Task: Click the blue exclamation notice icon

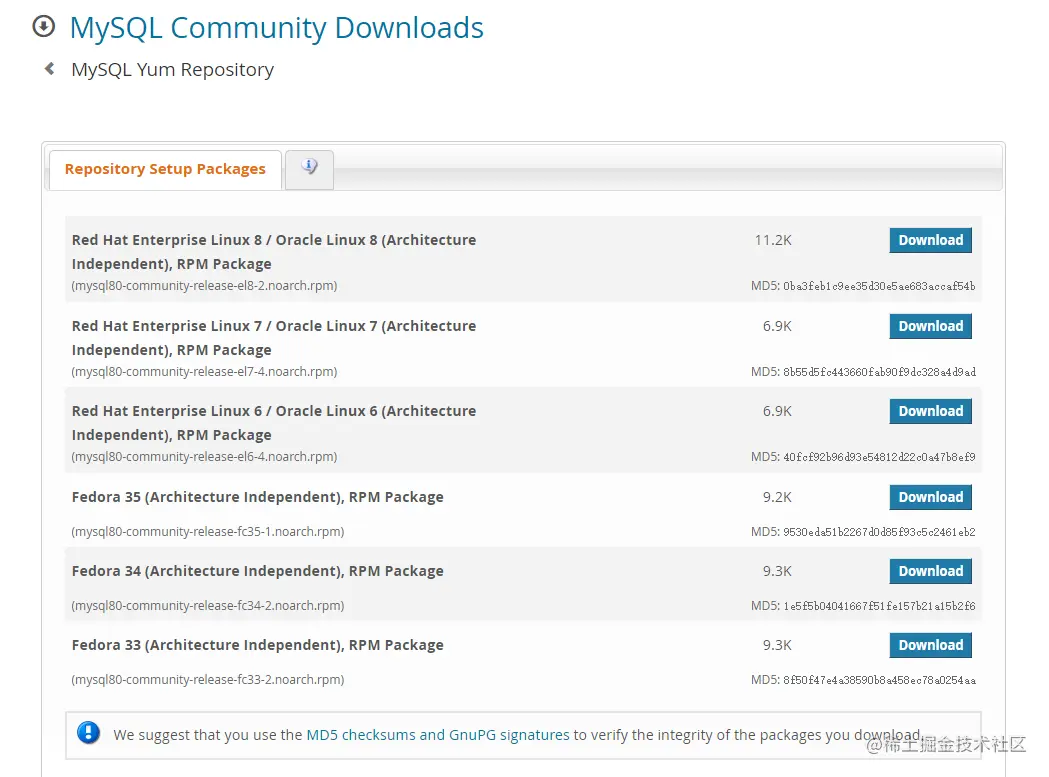Action: (x=88, y=733)
